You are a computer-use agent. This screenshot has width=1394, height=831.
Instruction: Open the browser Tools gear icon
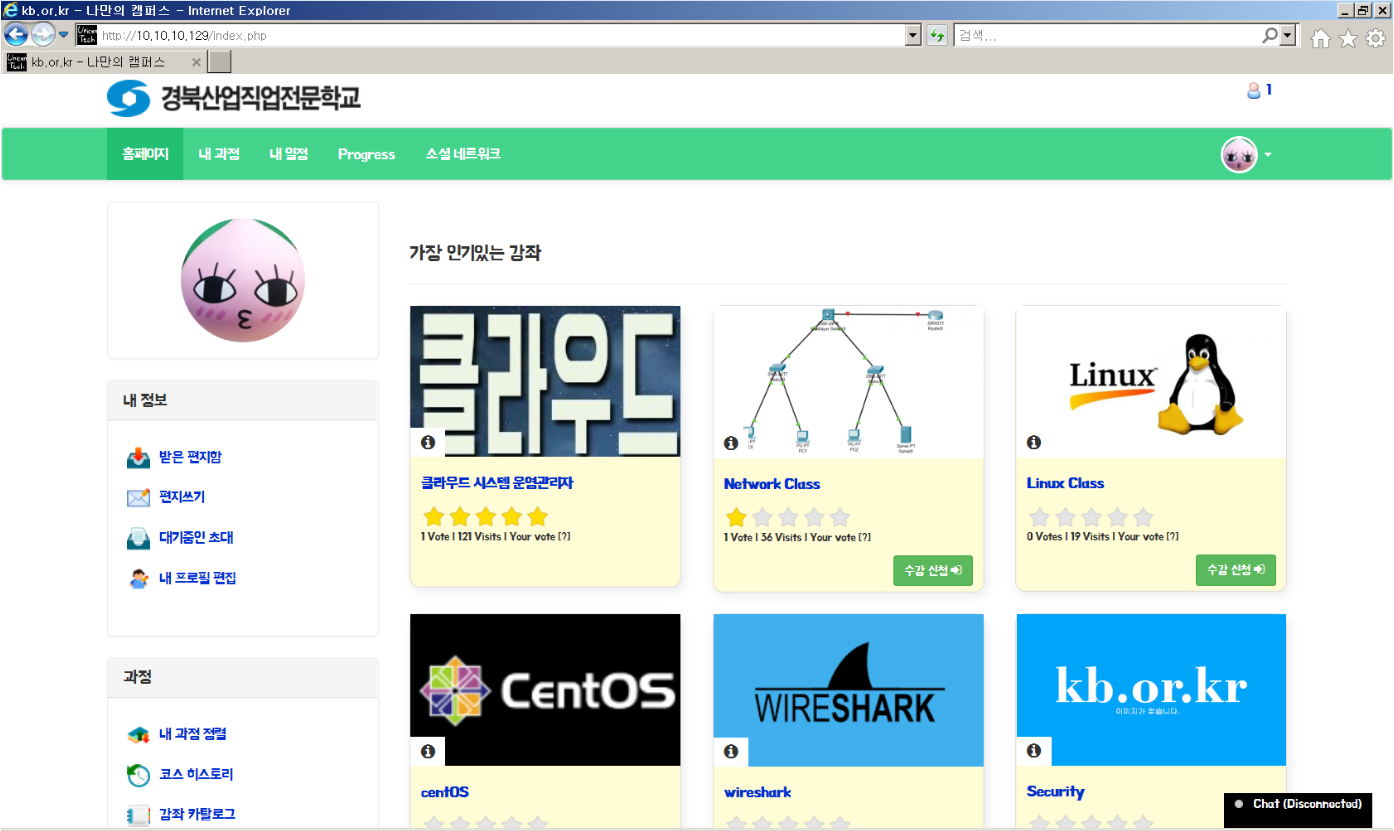pos(1376,38)
